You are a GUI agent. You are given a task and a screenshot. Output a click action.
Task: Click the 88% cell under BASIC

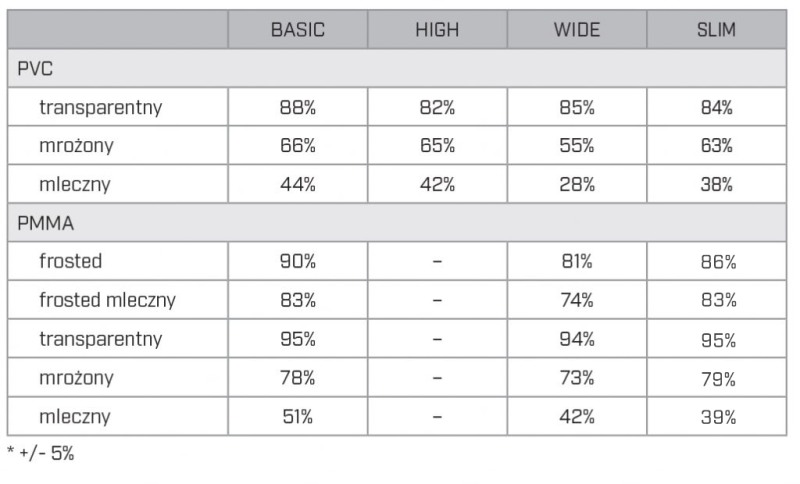297,107
